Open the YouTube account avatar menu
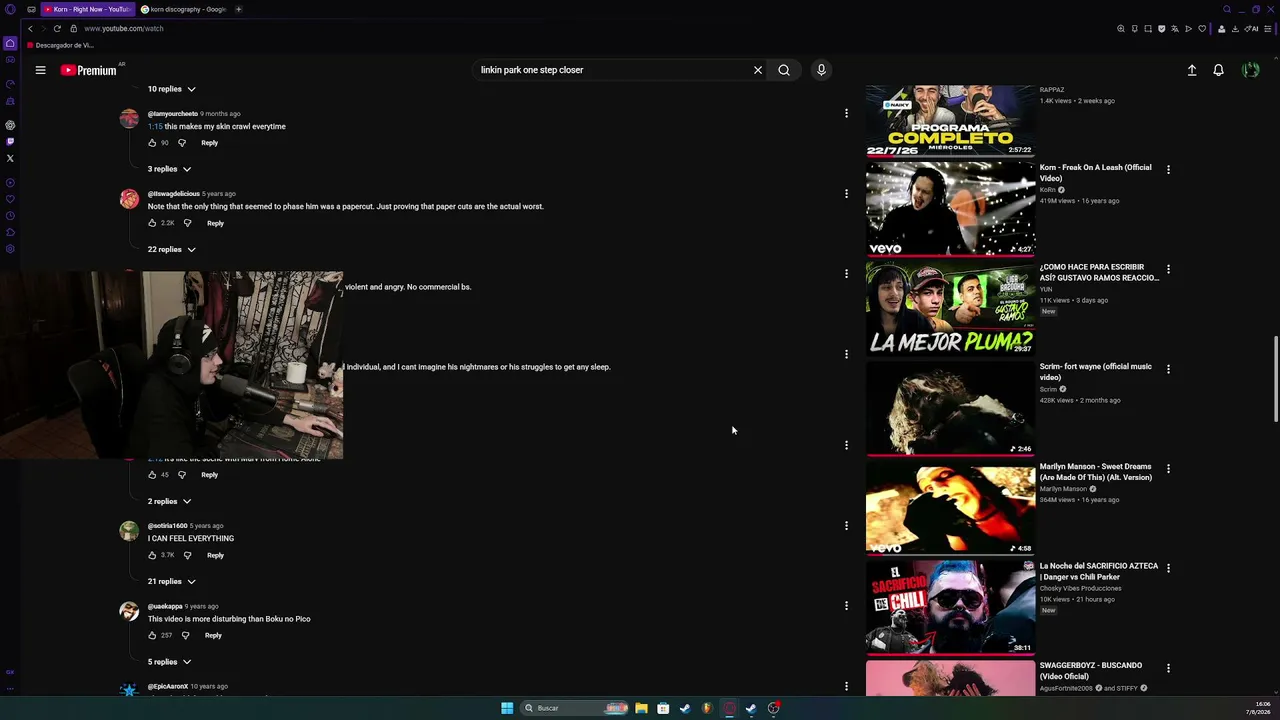 (1250, 70)
